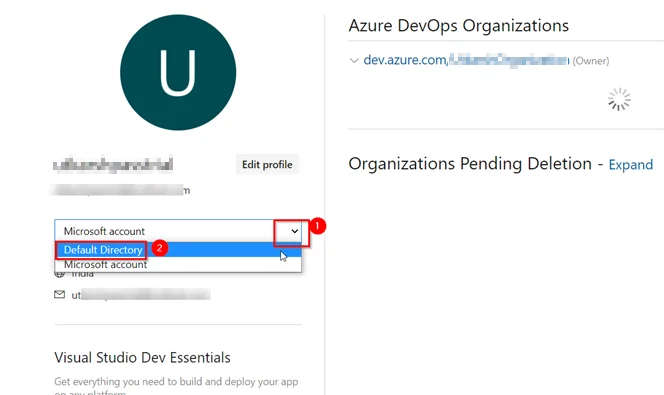Open the dev.azure.com organization link
Image resolution: width=664 pixels, height=395 pixels.
click(x=466, y=60)
